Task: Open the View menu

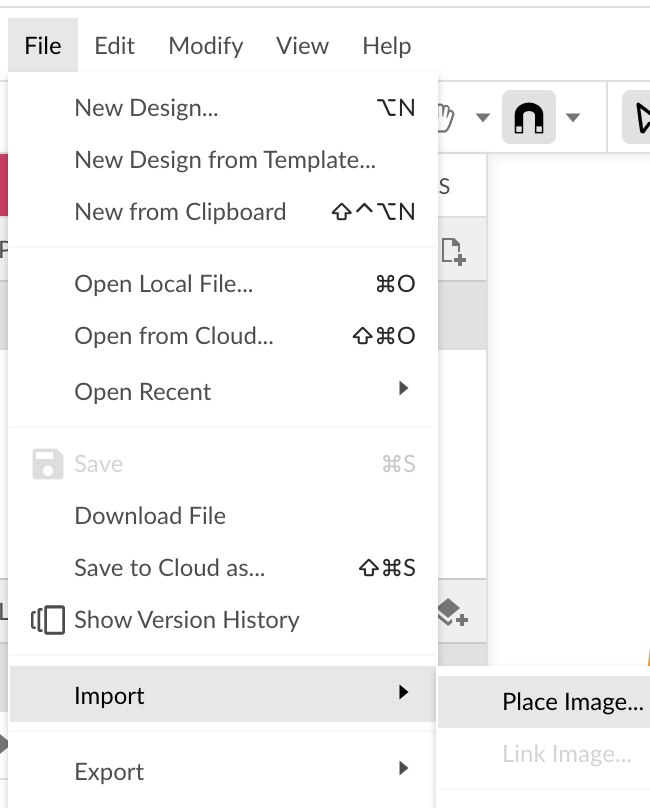Action: (302, 46)
